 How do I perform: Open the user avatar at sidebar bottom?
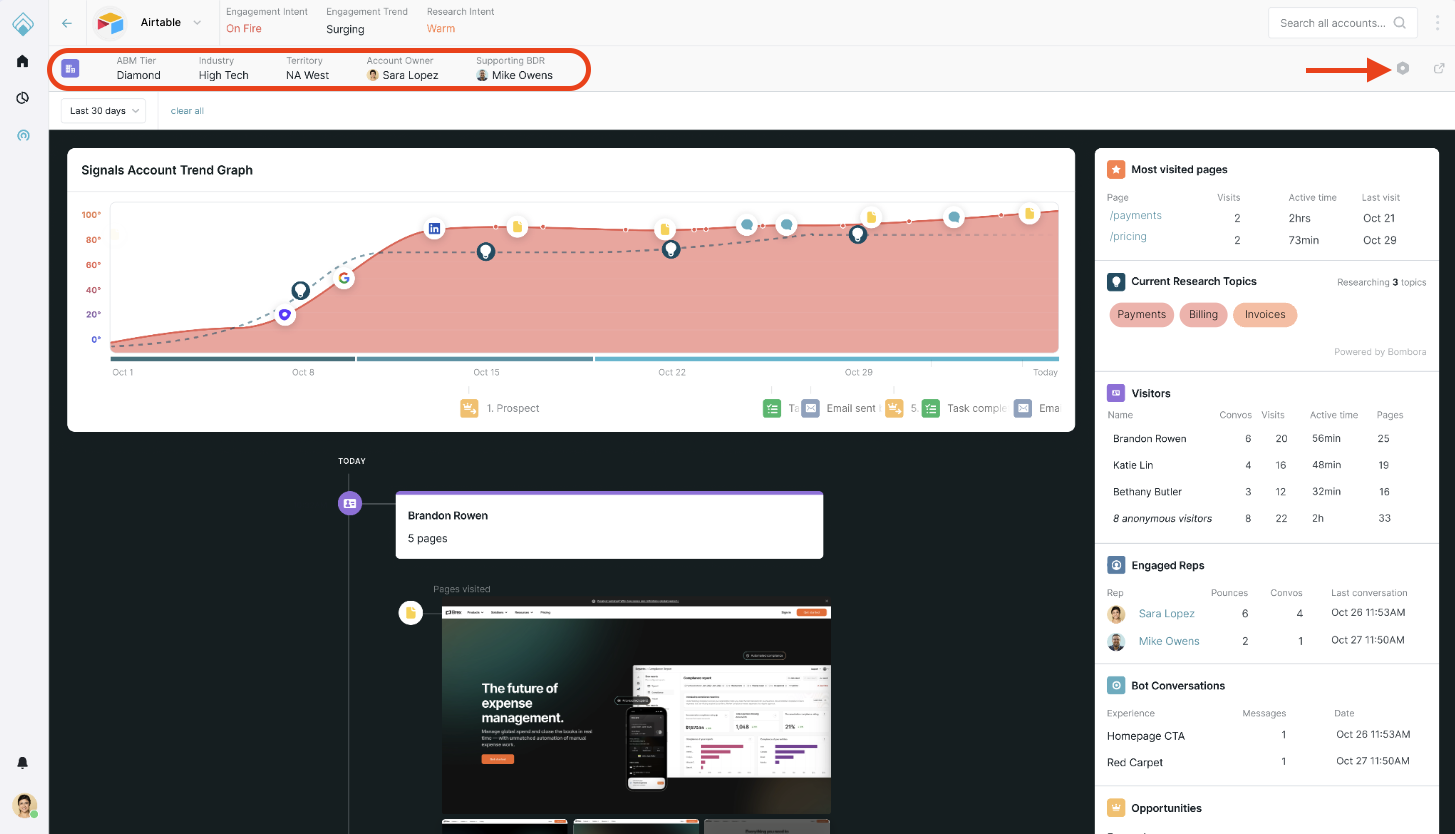(x=24, y=805)
